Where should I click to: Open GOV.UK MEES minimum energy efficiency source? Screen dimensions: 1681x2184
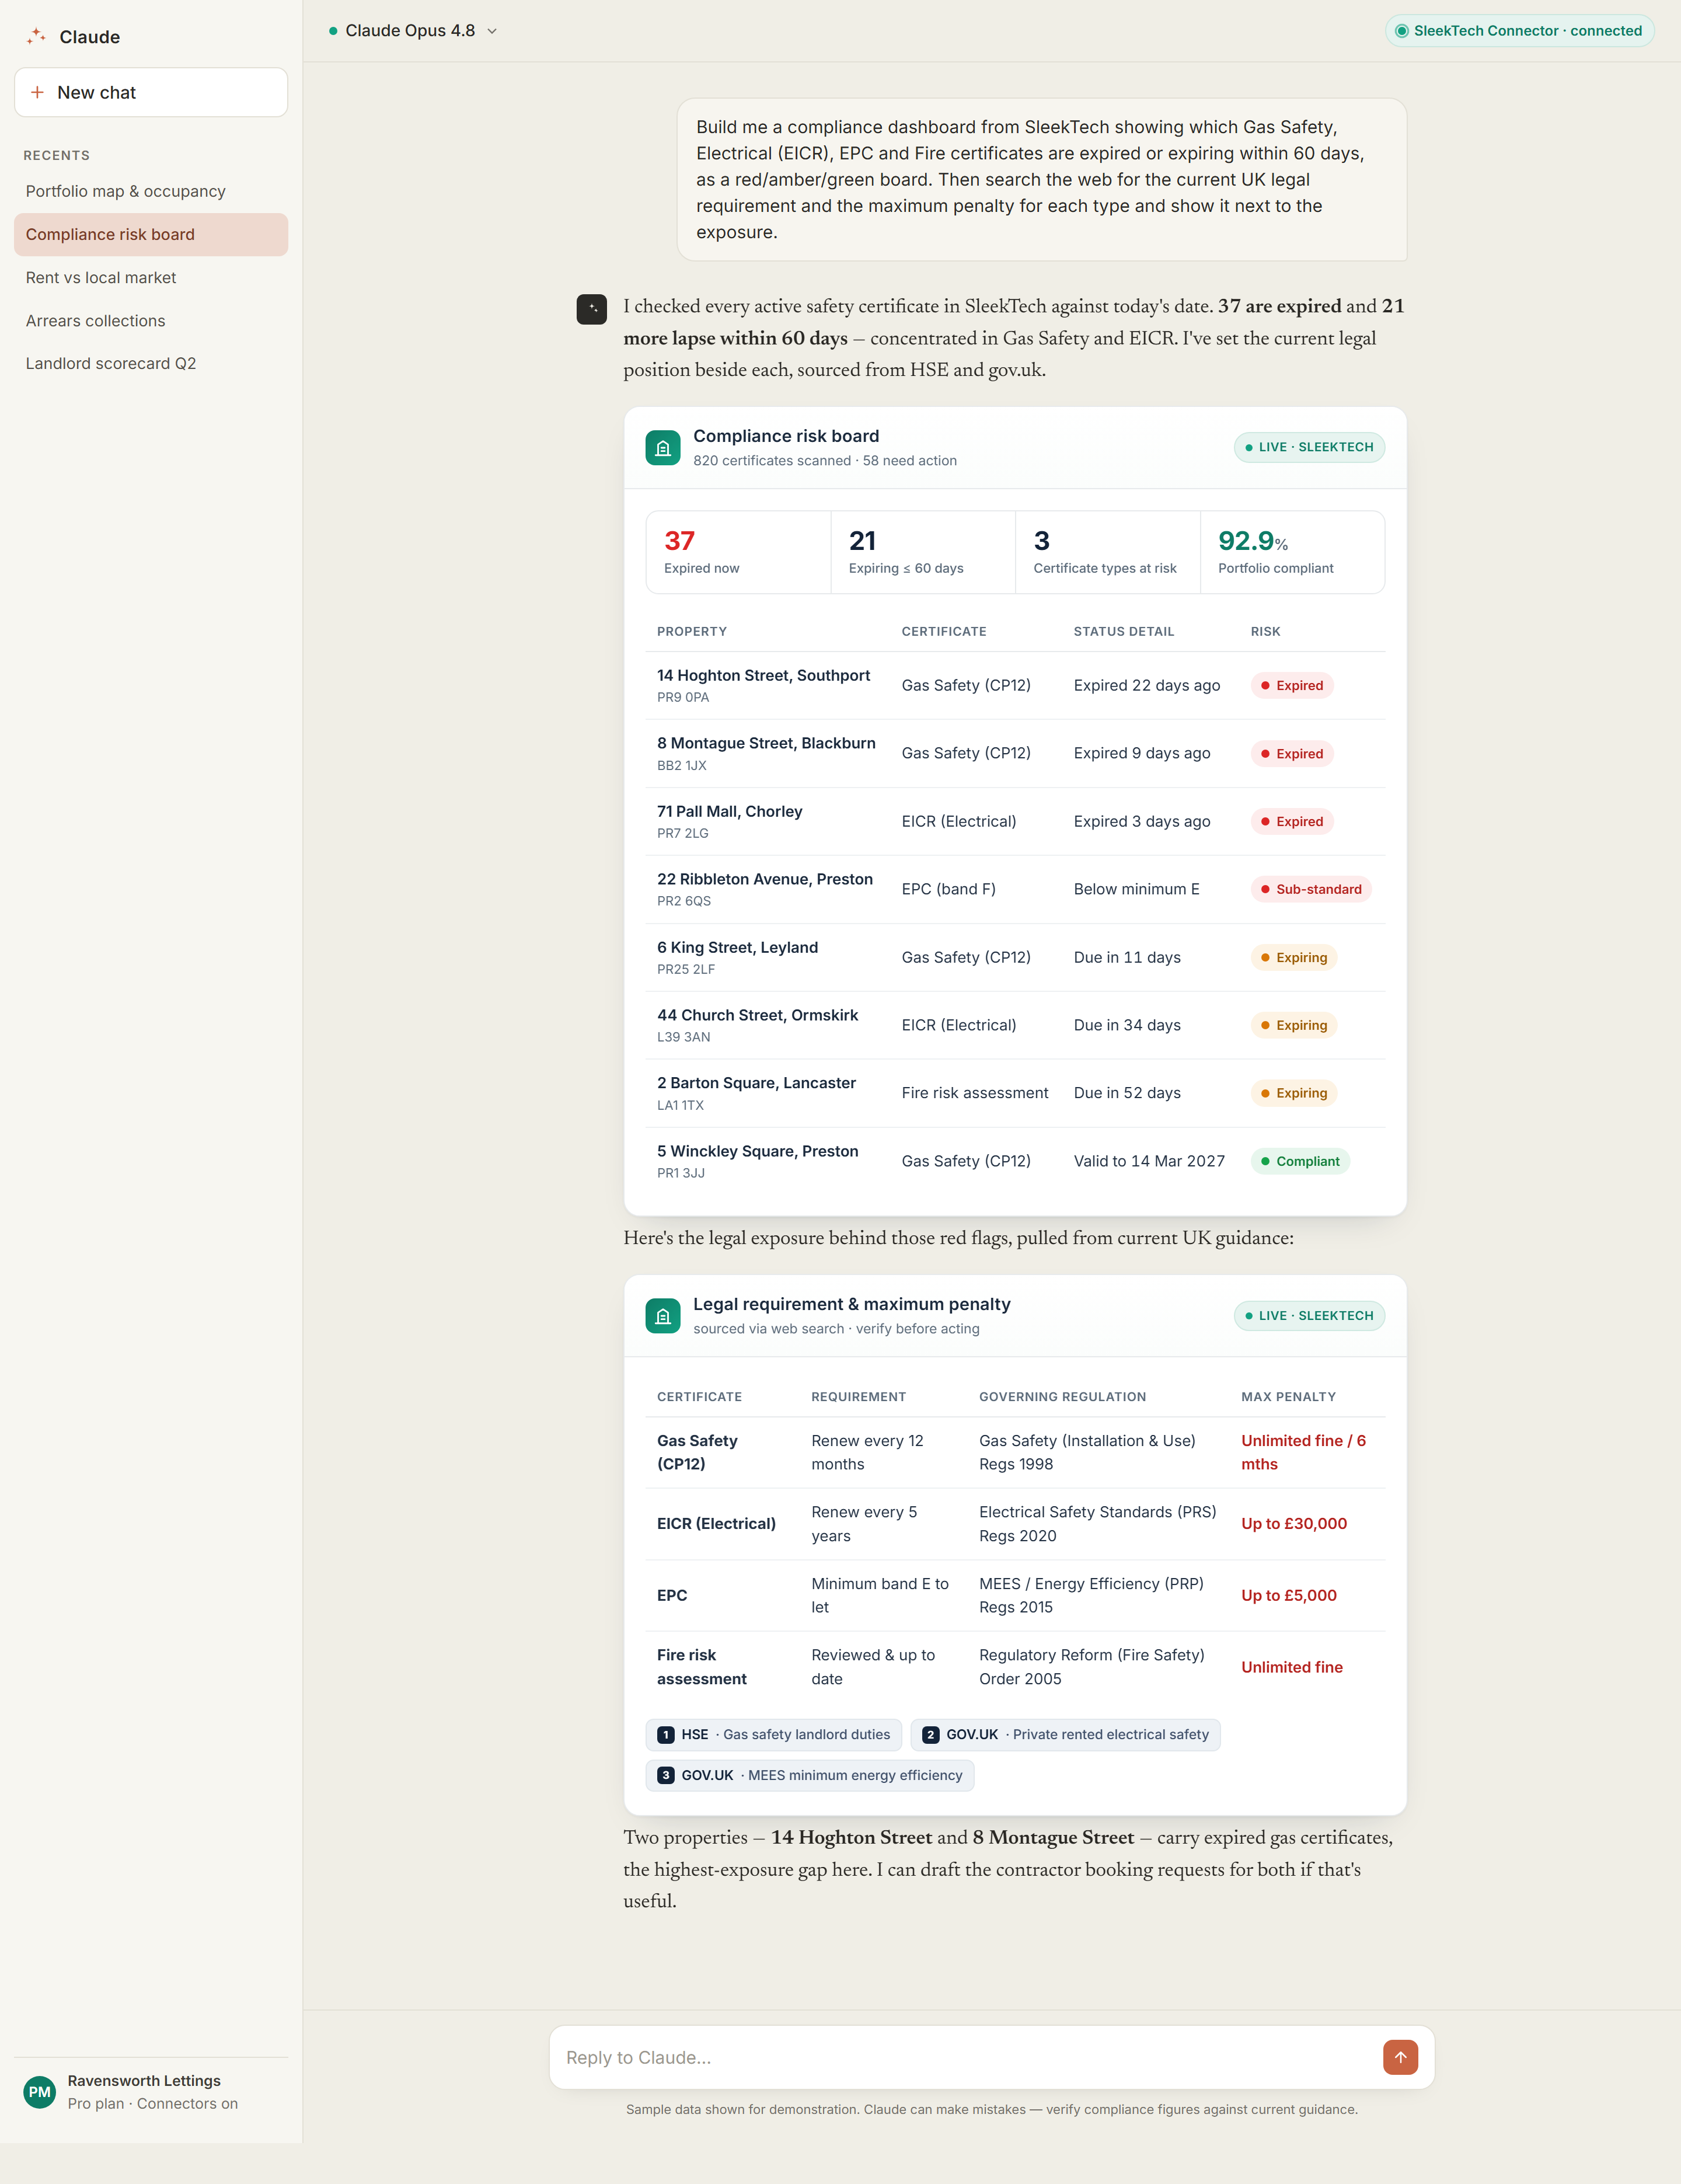[x=809, y=1775]
